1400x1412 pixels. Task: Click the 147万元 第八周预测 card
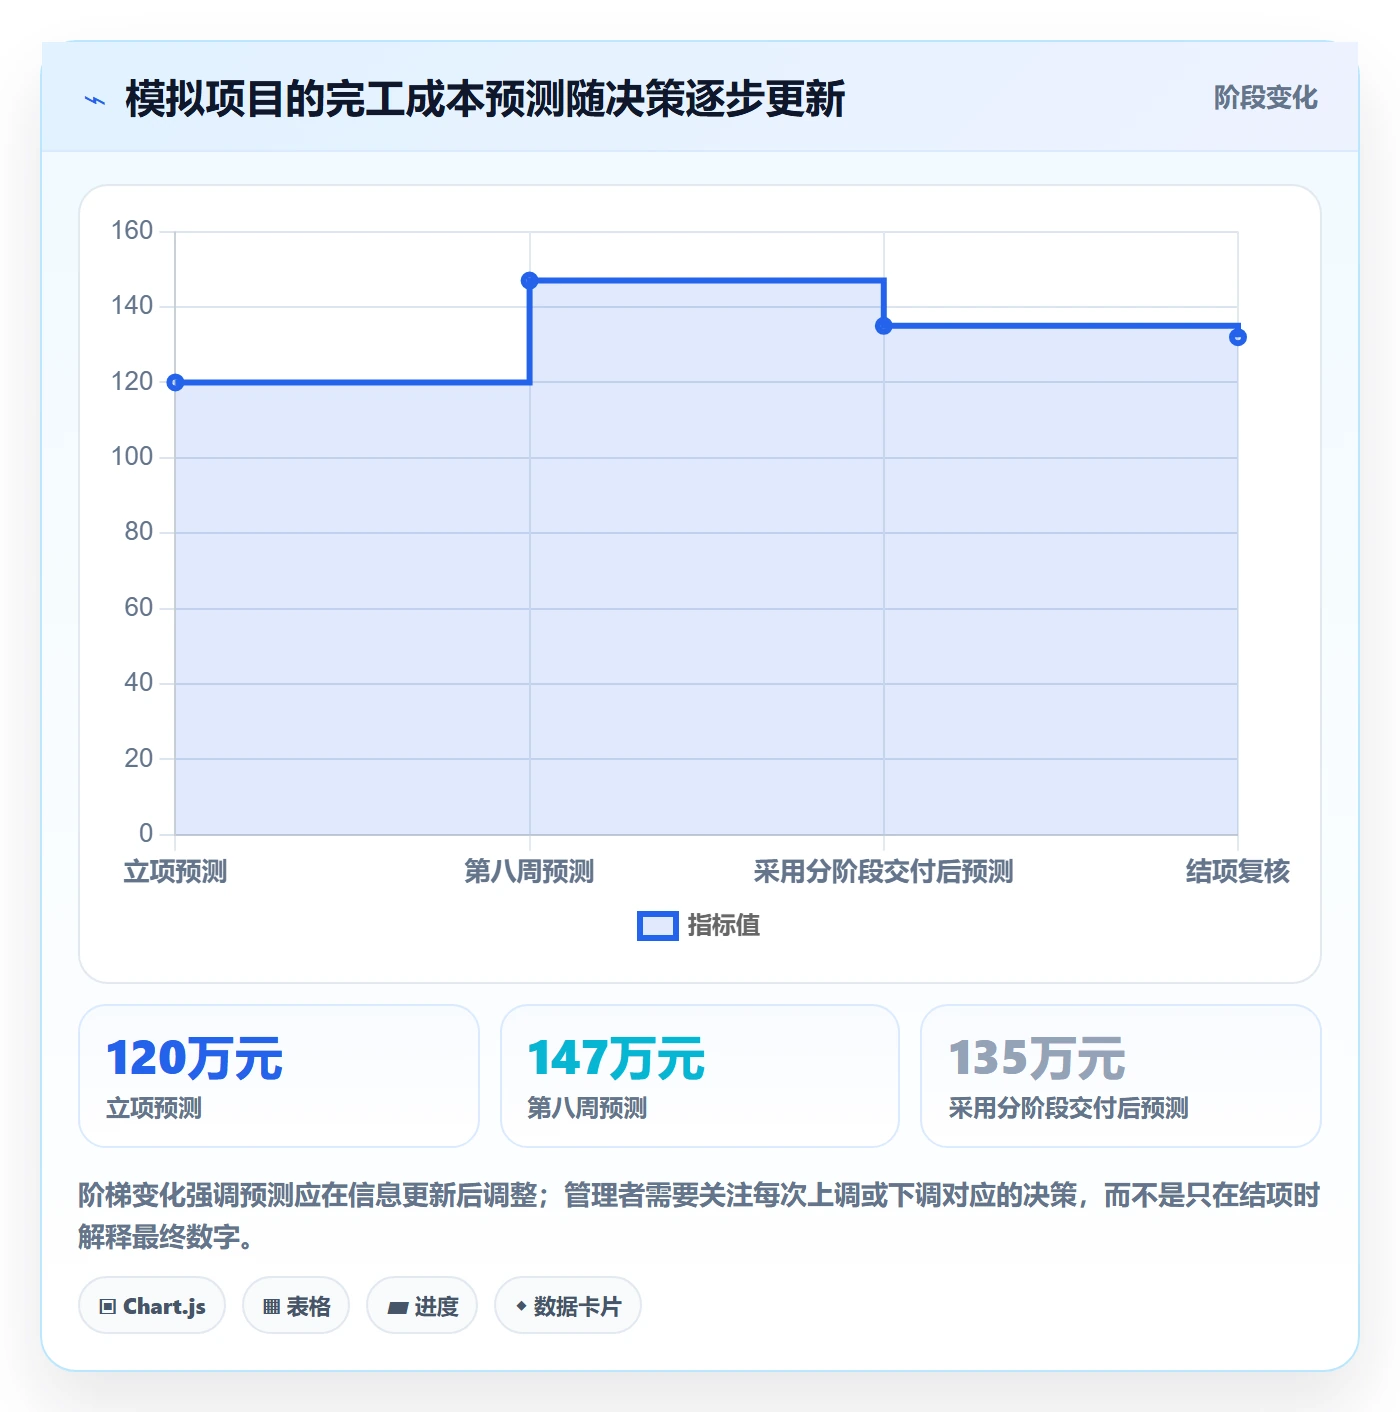pyautogui.click(x=700, y=1076)
